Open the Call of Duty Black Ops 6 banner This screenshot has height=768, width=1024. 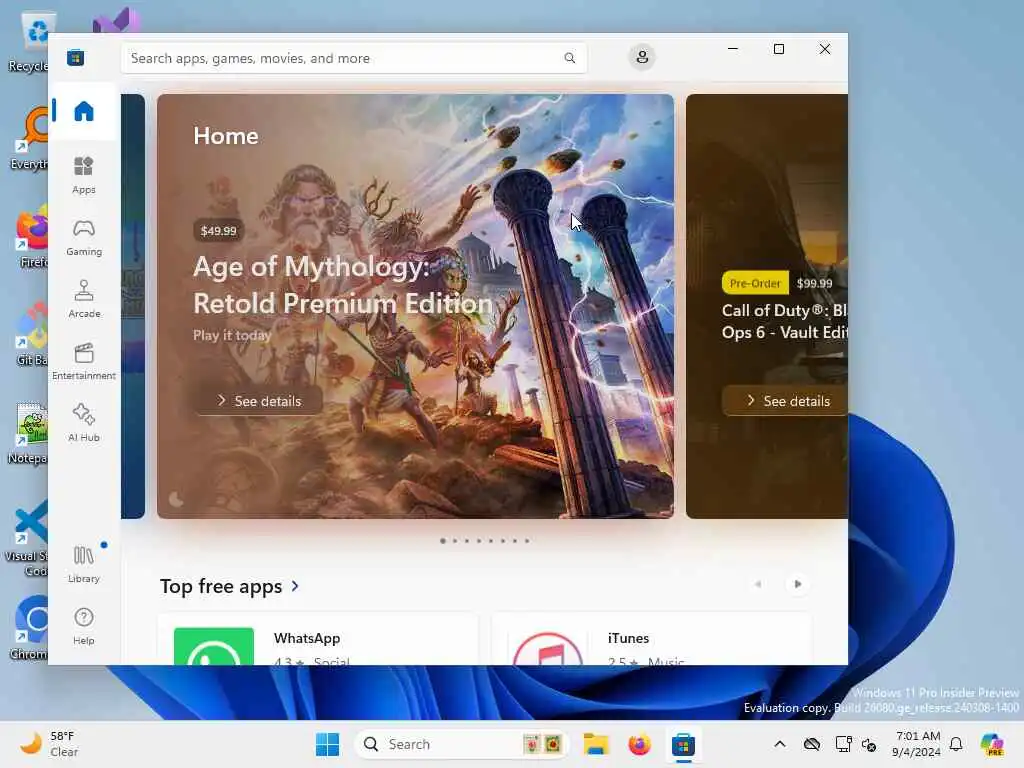pos(767,306)
